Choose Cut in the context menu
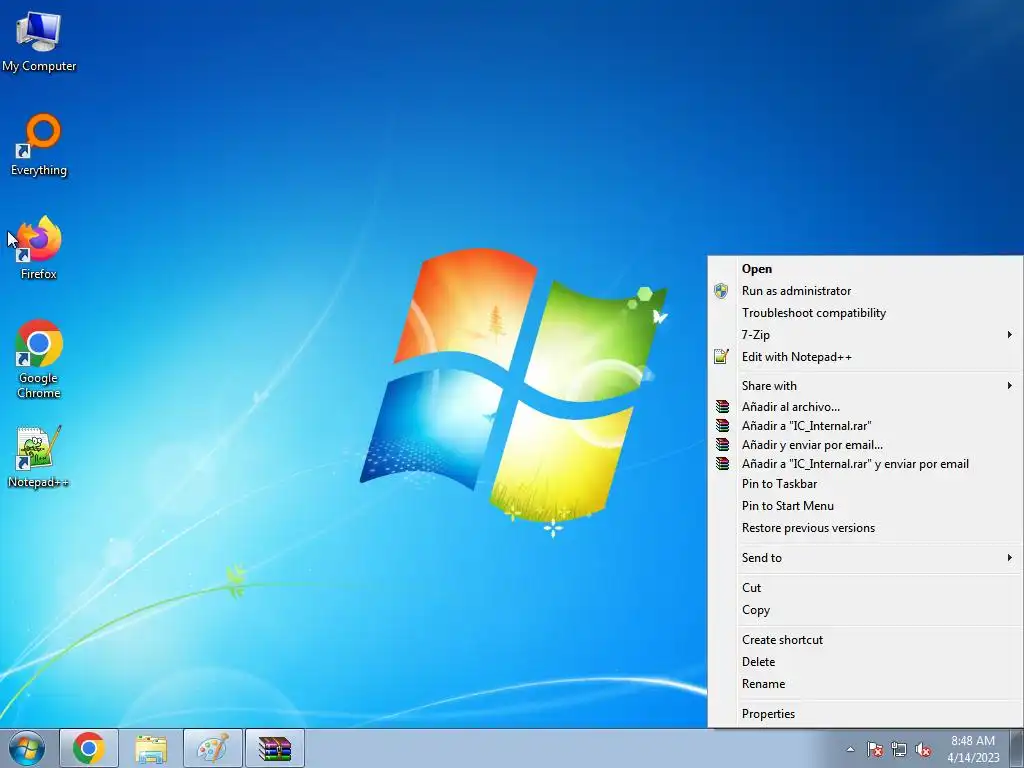Viewport: 1024px width, 768px height. (865, 588)
